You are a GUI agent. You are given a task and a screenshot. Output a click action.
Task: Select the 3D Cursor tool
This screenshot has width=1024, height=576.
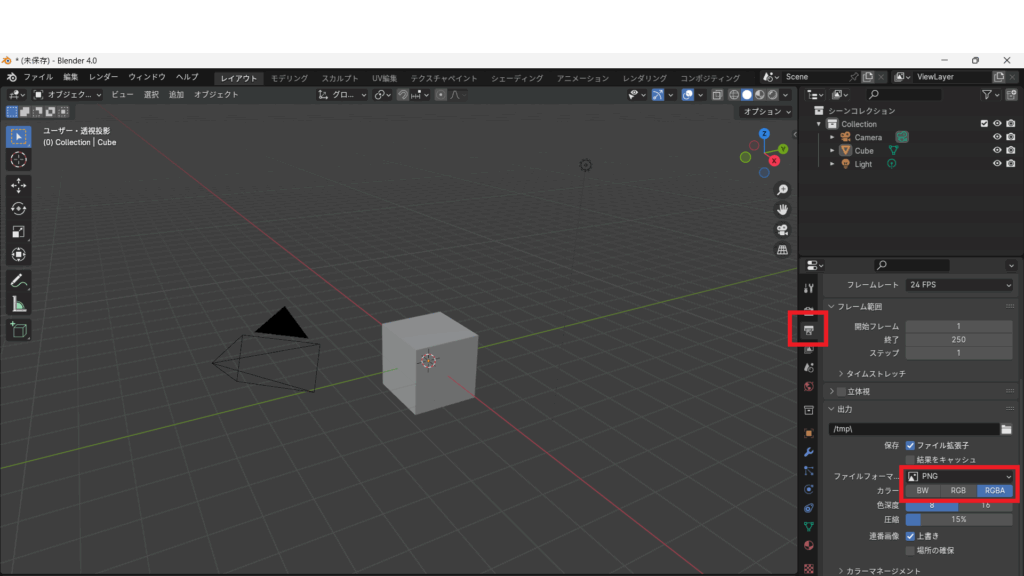tap(18, 159)
